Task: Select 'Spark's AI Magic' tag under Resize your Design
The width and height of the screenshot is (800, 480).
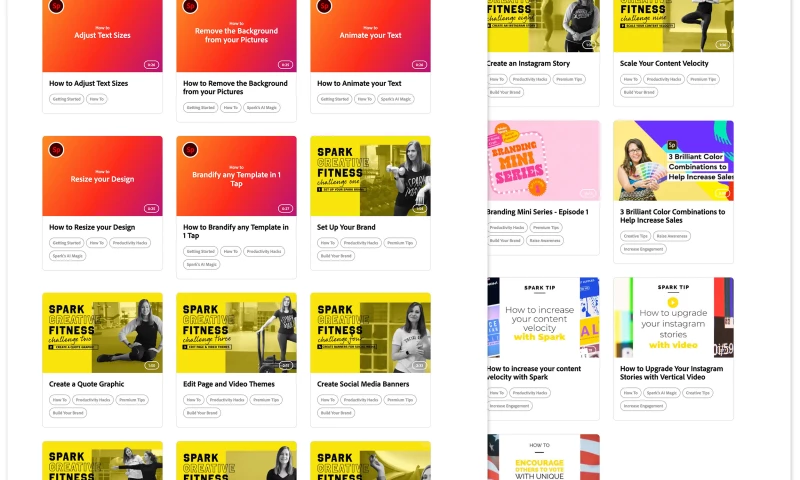Action: (x=67, y=256)
